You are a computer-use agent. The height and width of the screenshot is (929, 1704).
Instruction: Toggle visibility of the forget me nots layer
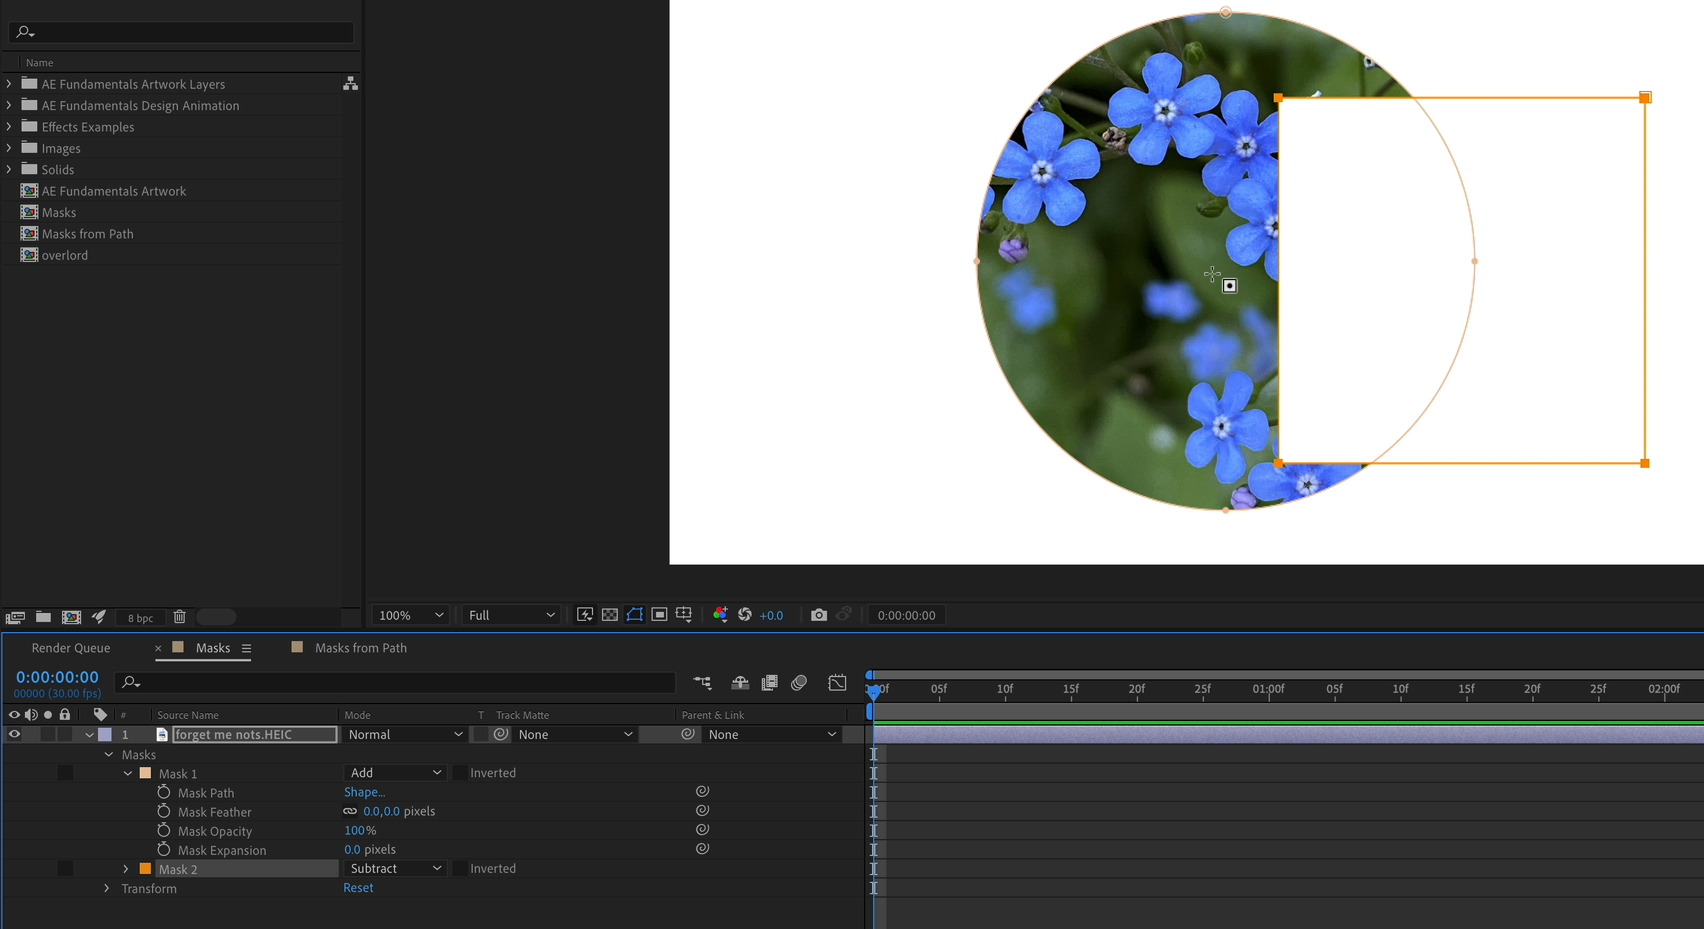pos(14,733)
